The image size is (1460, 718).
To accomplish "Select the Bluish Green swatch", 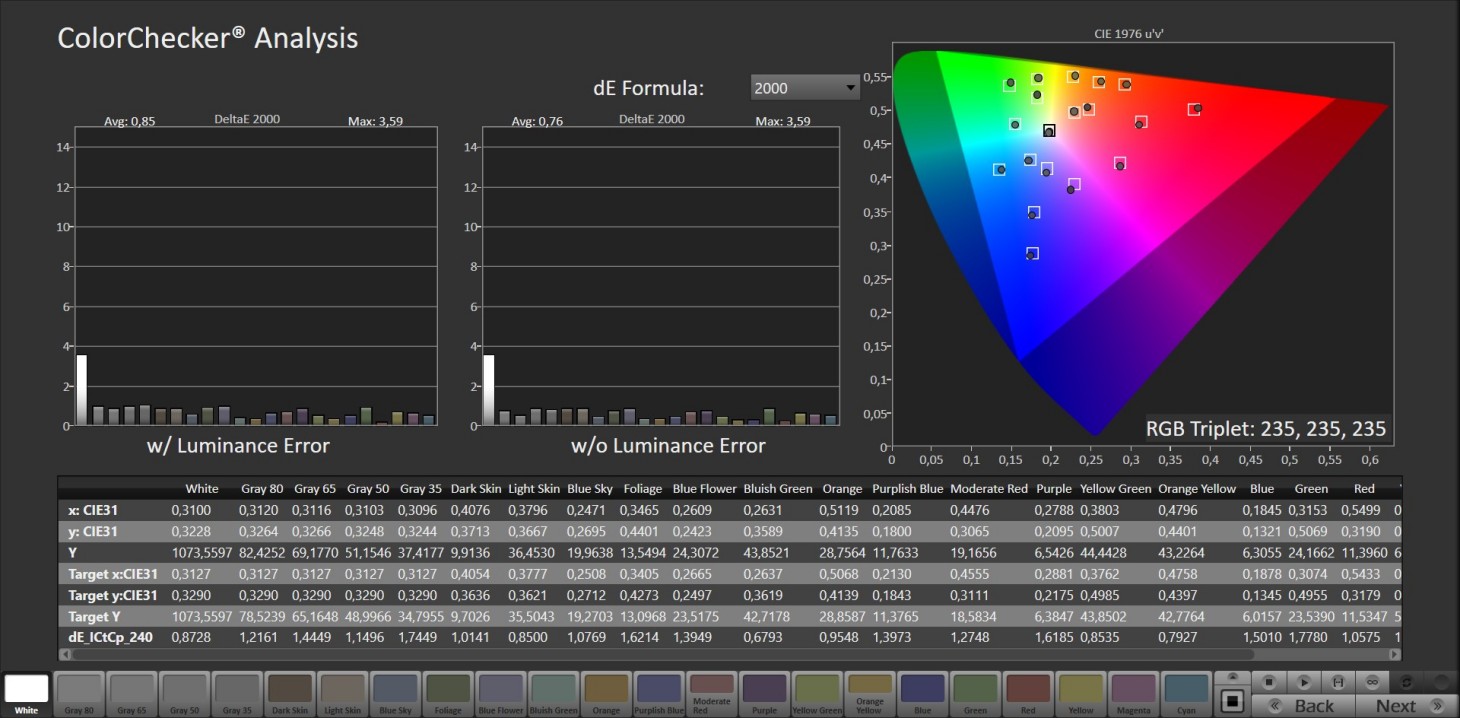I will (553, 694).
